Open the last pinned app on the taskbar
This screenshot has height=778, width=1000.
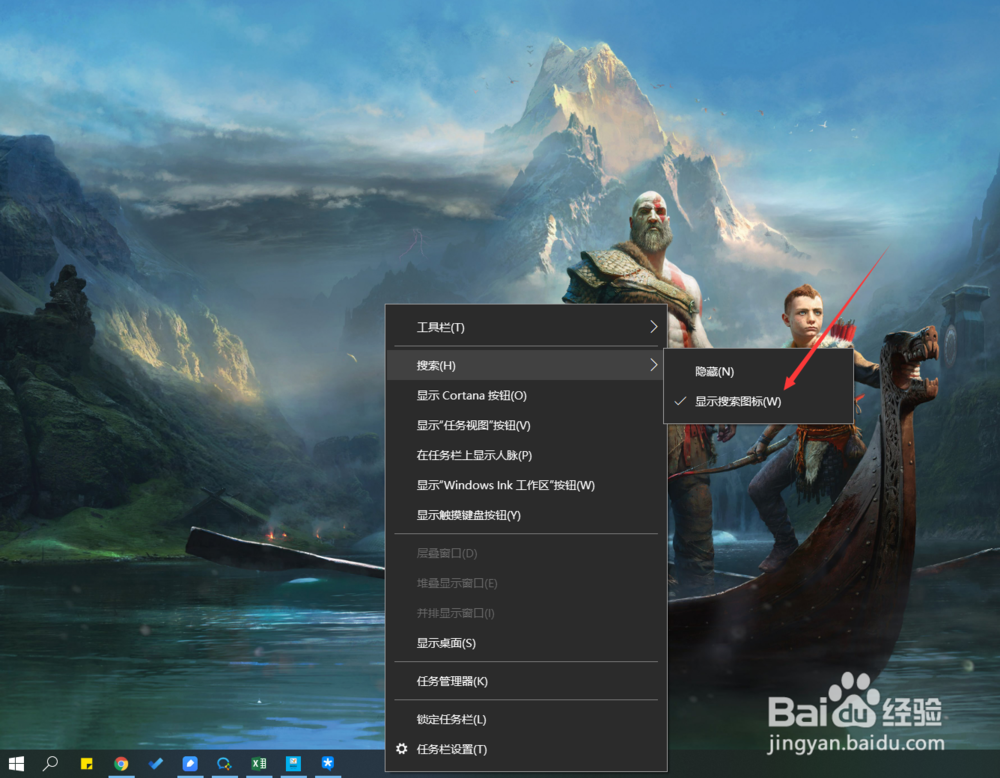(x=327, y=763)
